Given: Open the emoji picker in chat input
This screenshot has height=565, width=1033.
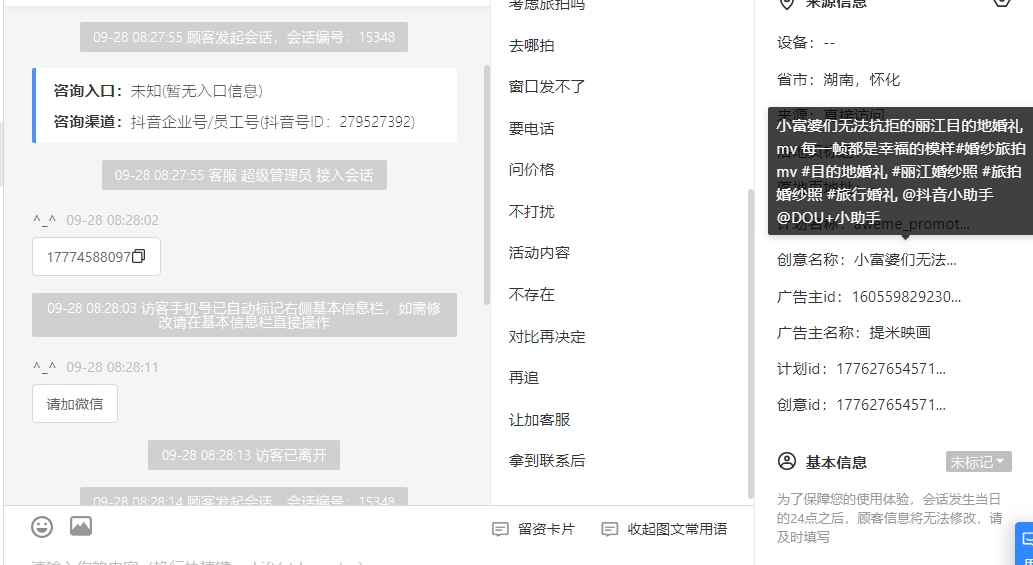Looking at the screenshot, I should [42, 527].
